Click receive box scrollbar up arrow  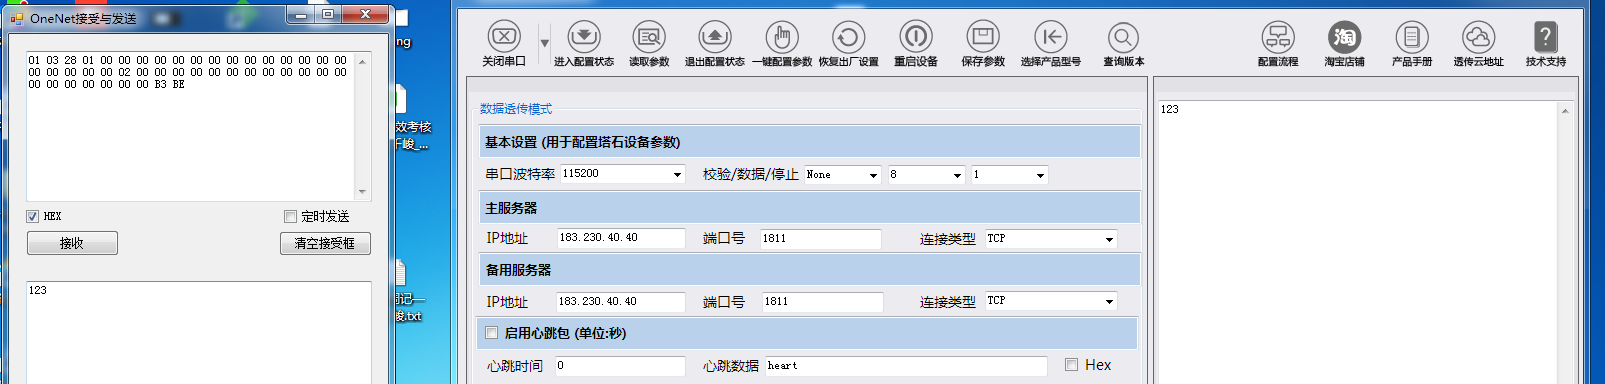[362, 62]
